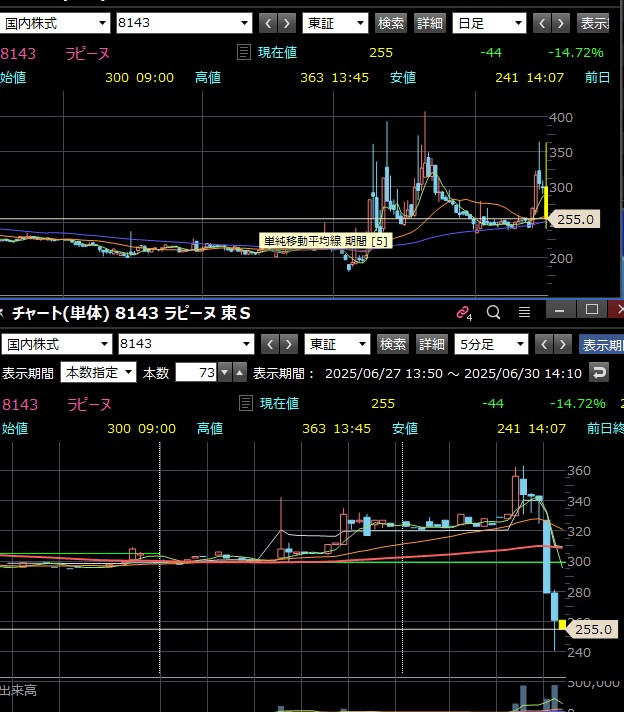Step to next timeframe in upper chart
Image resolution: width=624 pixels, height=712 pixels.
[560, 23]
